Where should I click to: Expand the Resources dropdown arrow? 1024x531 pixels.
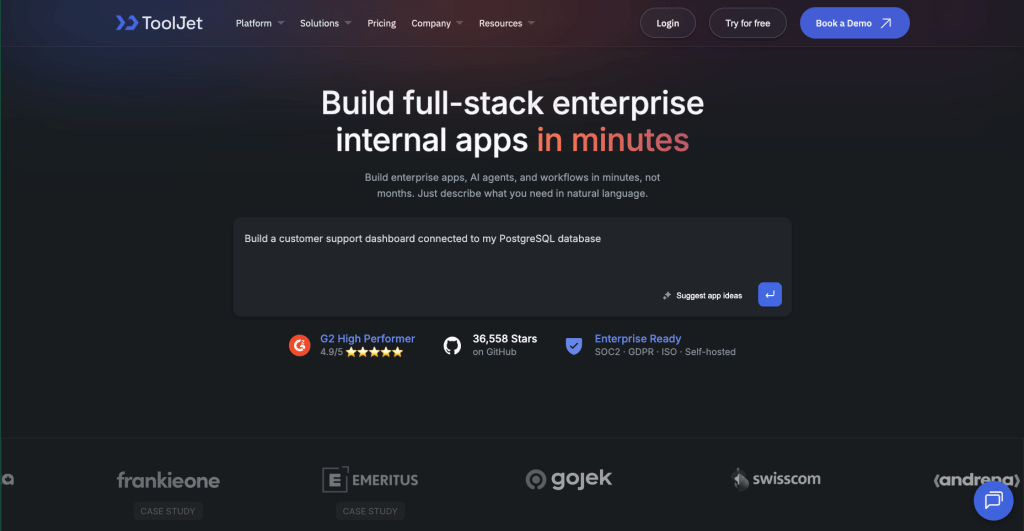click(531, 23)
